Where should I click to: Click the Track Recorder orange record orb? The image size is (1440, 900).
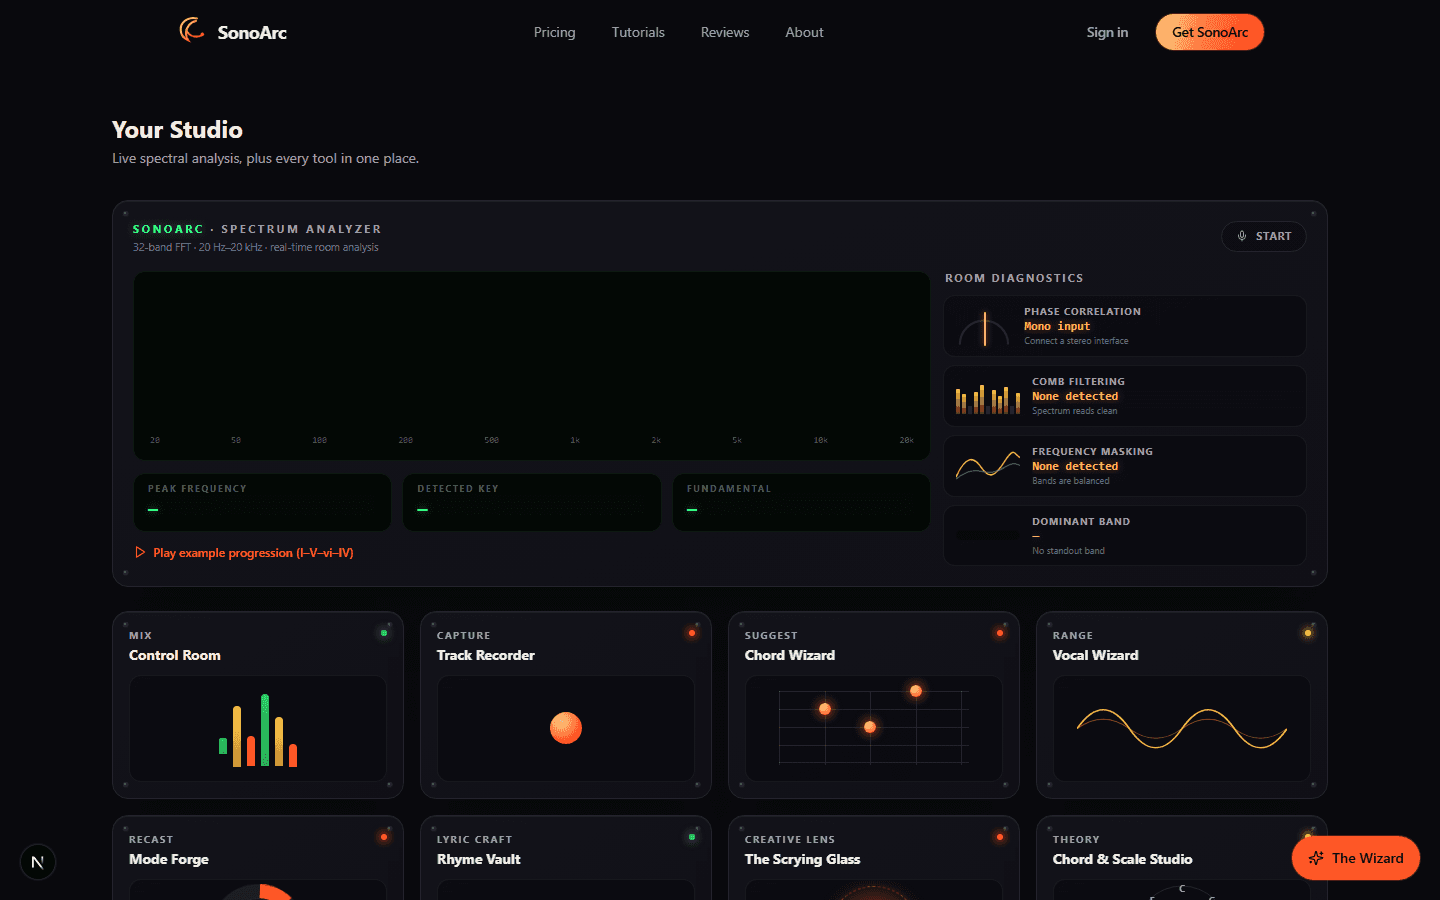click(x=566, y=728)
